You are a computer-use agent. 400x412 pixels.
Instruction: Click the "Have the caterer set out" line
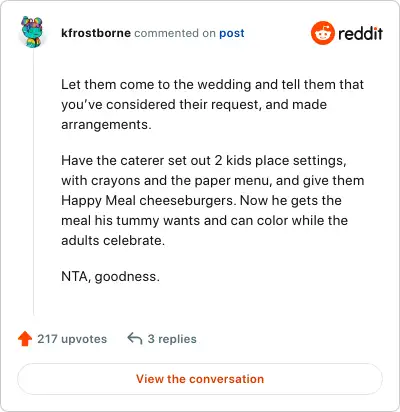tap(204, 160)
